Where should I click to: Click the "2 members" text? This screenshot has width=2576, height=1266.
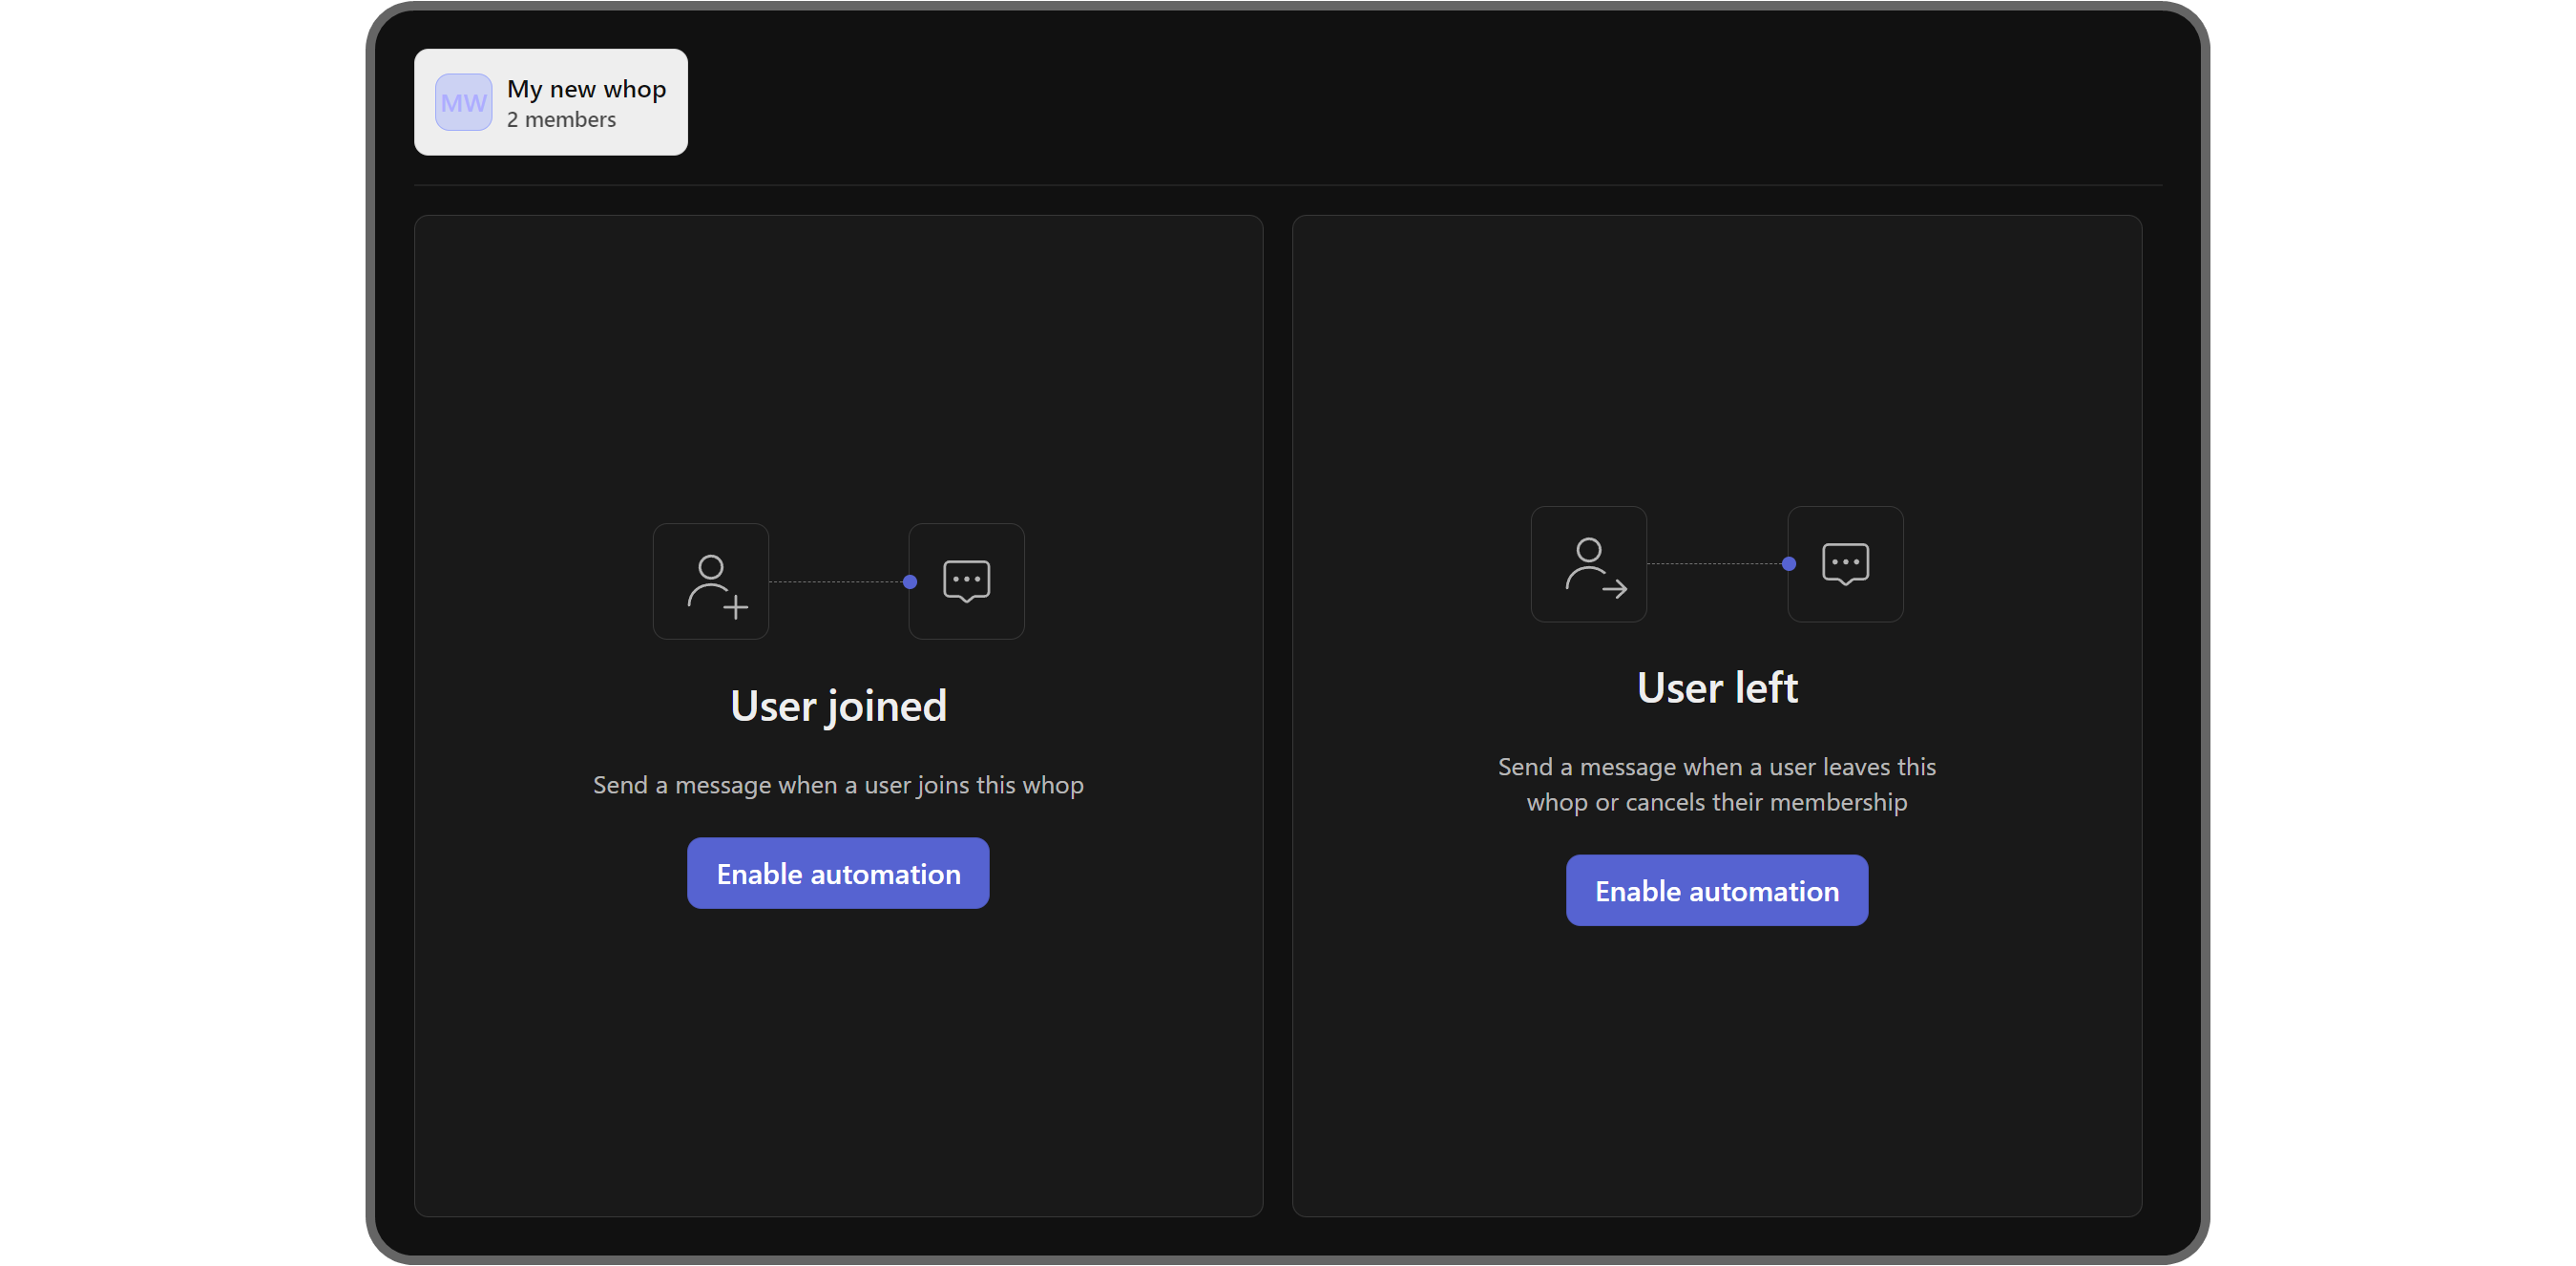pos(561,120)
